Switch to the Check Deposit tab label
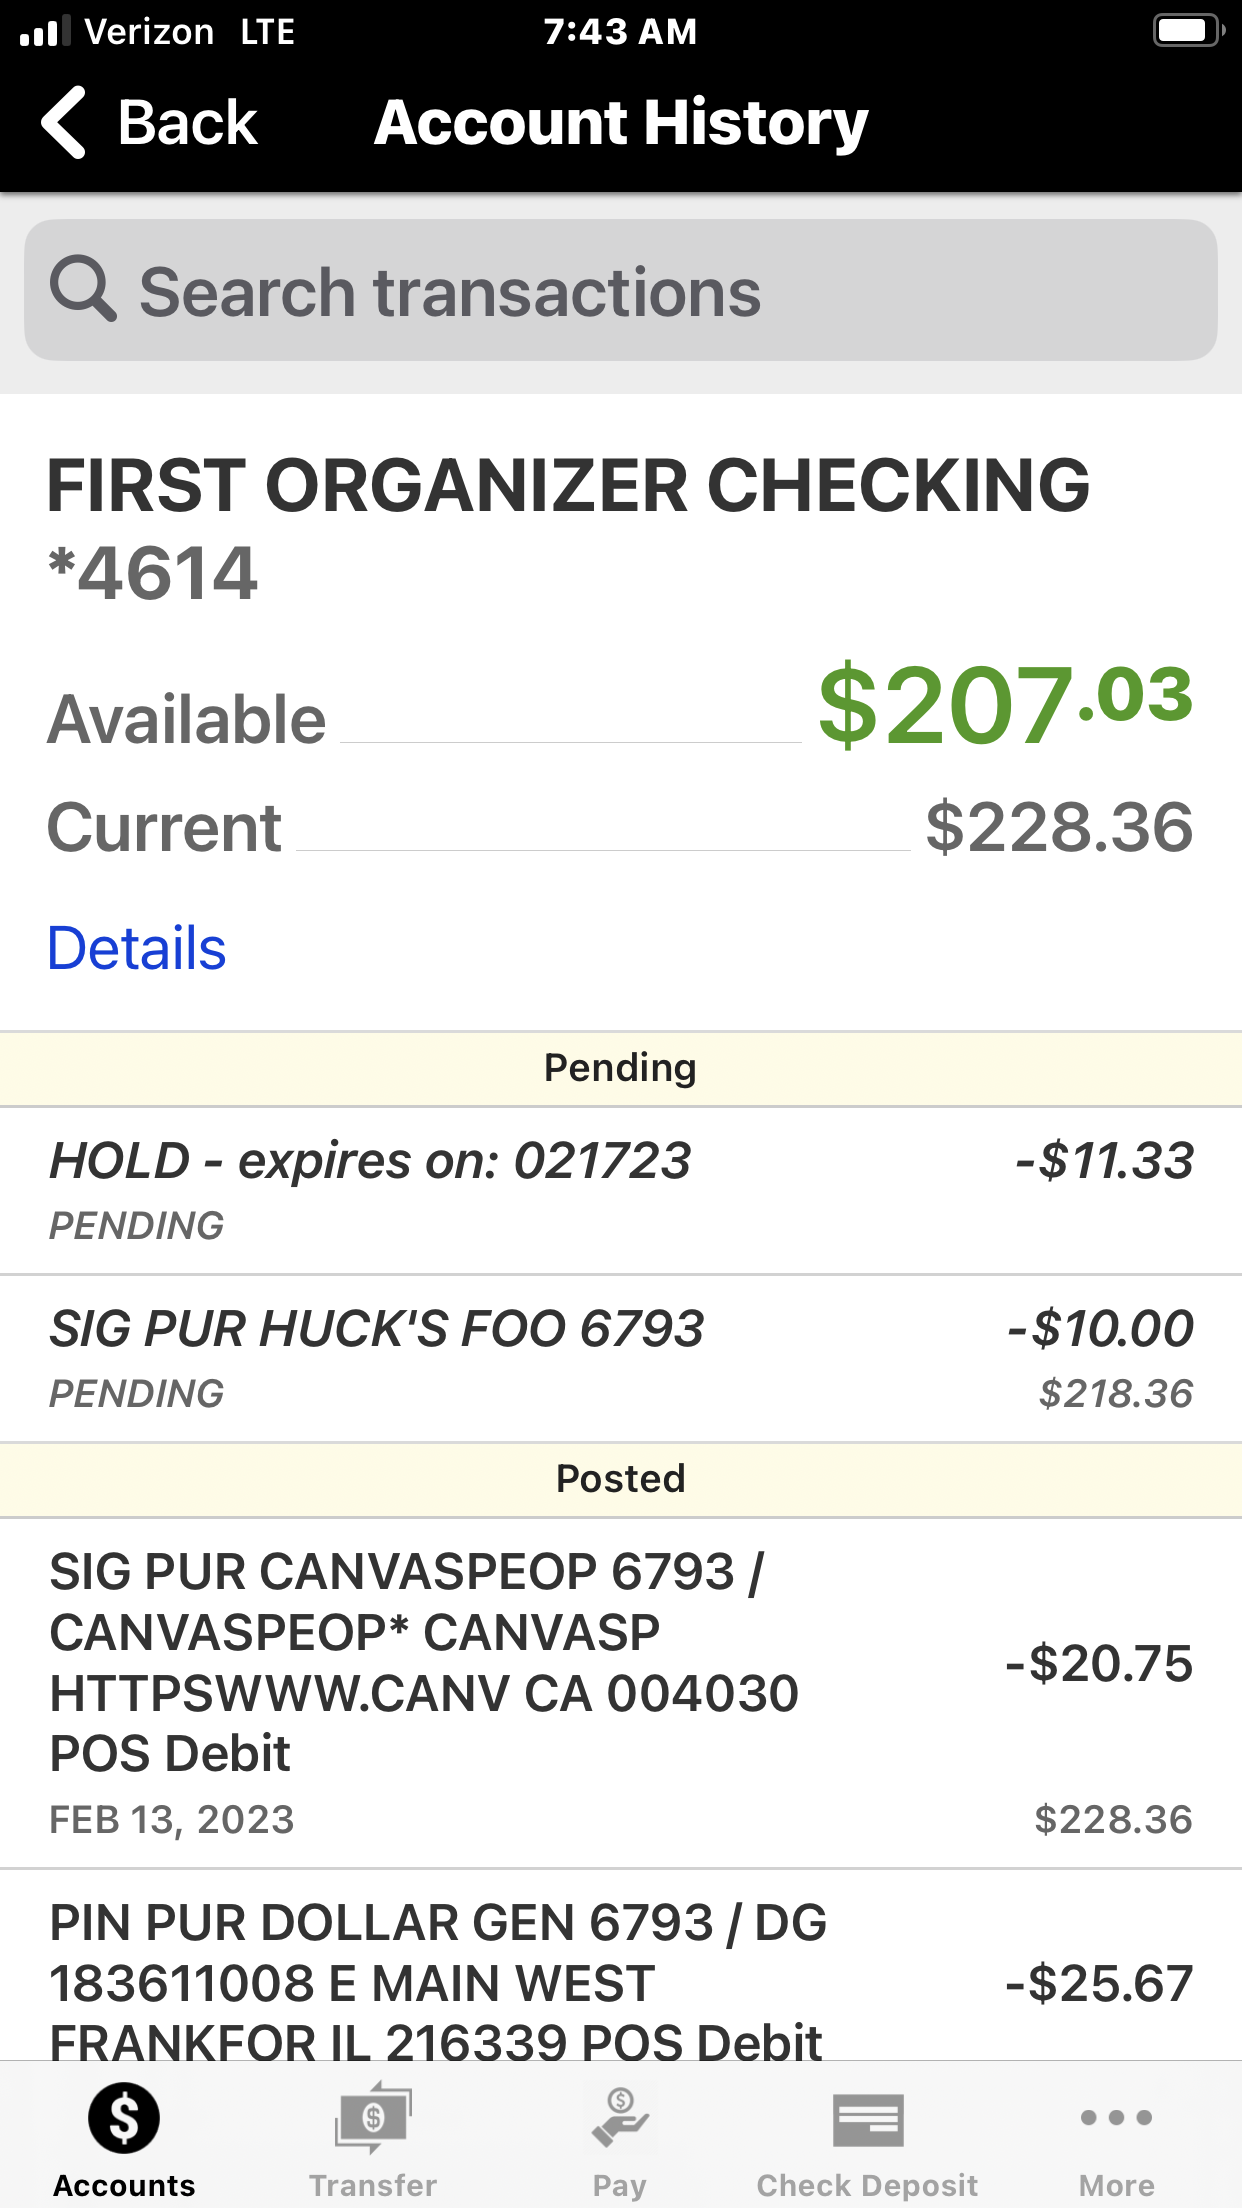The width and height of the screenshot is (1242, 2208). [868, 2185]
